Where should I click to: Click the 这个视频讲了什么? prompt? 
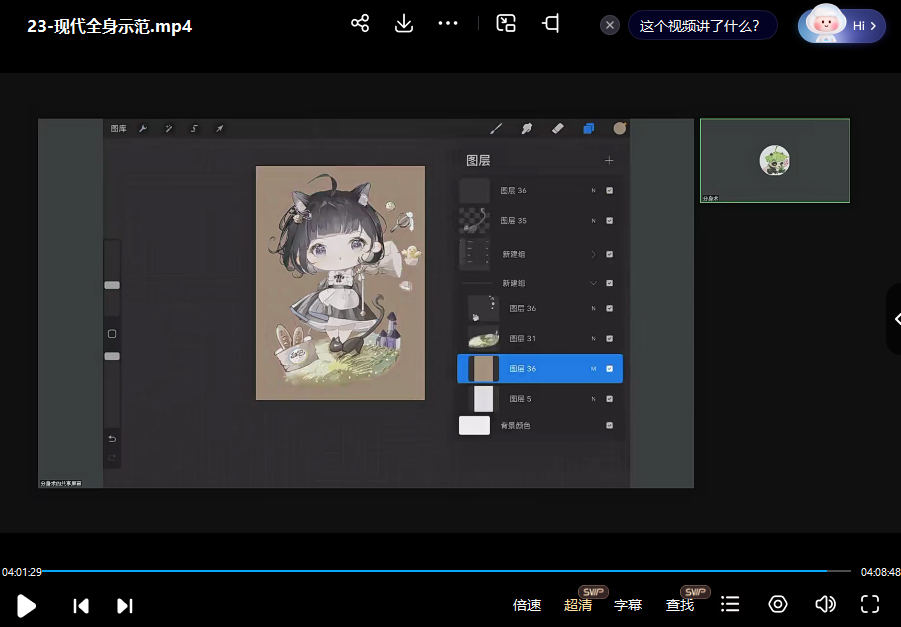point(700,26)
